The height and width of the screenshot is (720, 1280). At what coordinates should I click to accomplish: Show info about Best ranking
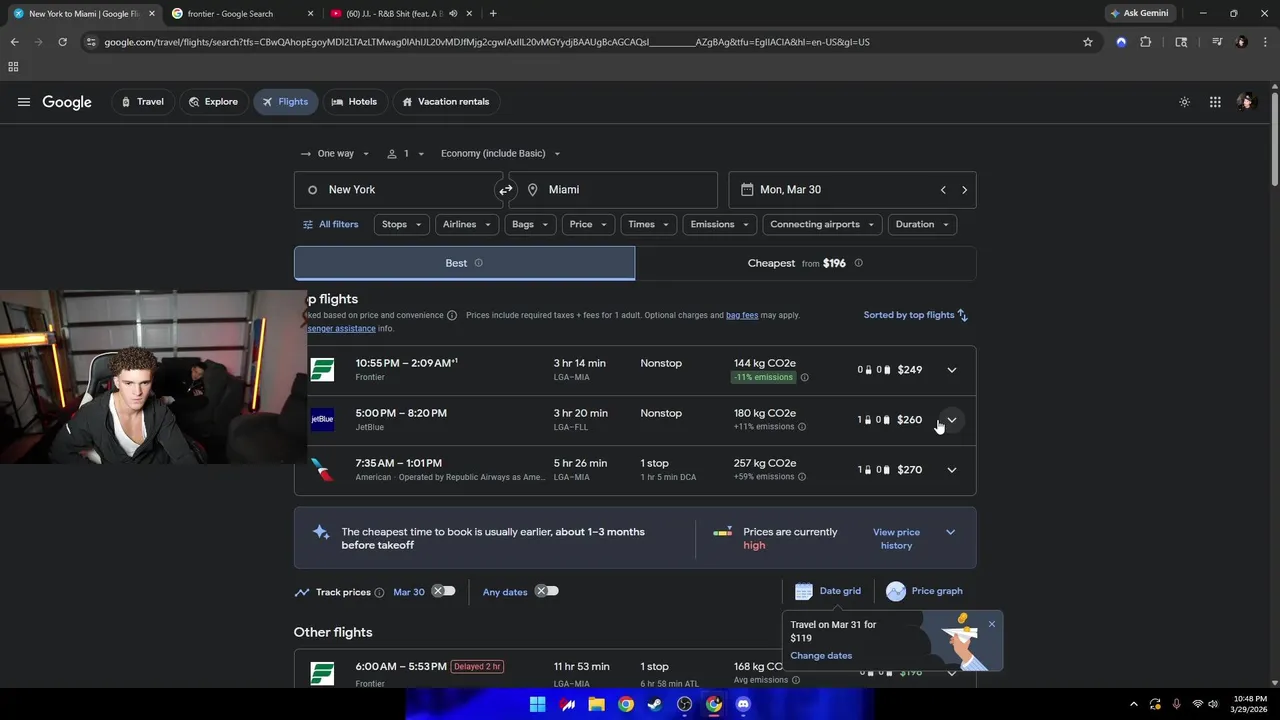(478, 263)
